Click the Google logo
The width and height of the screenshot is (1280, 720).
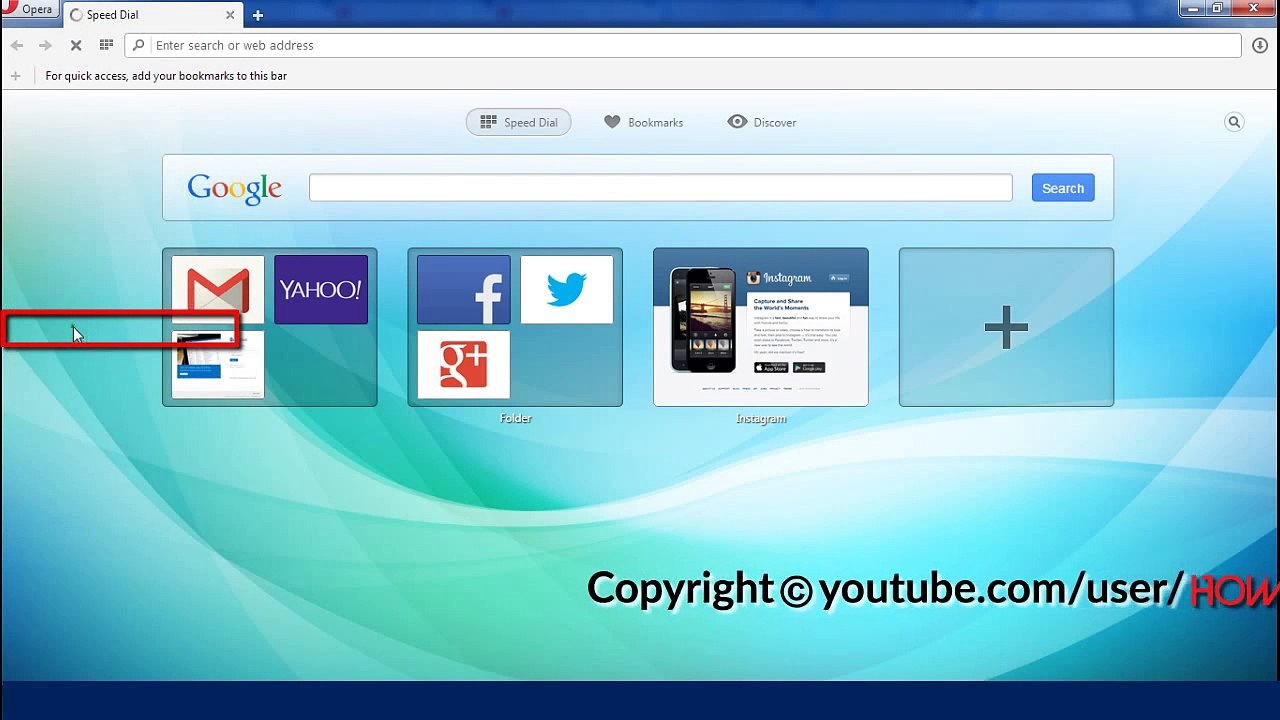click(235, 189)
